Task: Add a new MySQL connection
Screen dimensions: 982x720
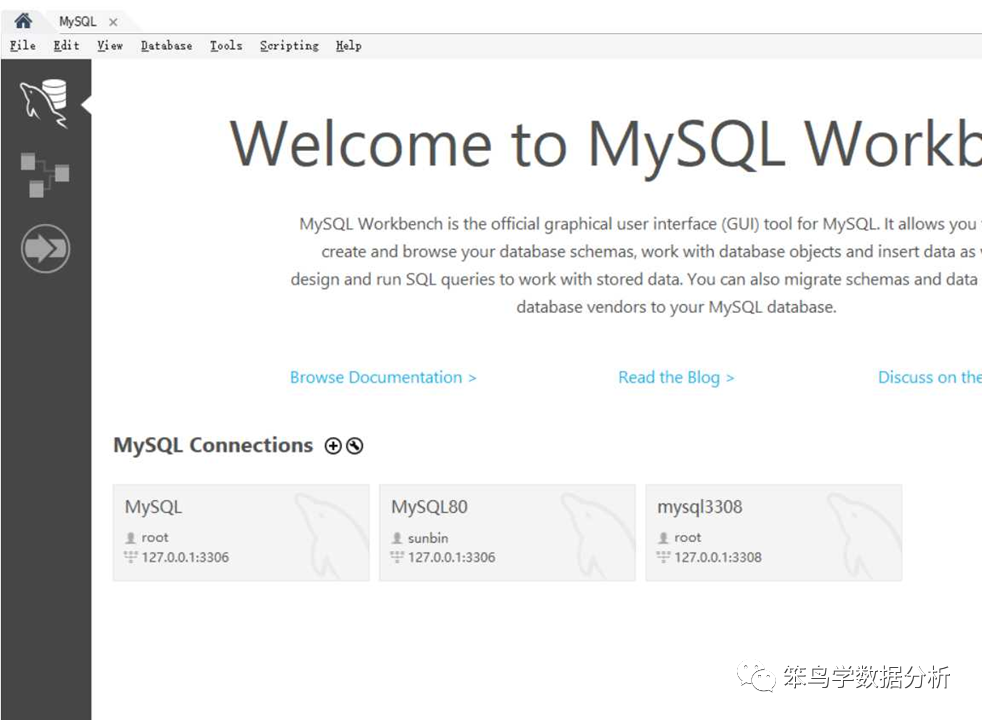Action: click(x=333, y=446)
